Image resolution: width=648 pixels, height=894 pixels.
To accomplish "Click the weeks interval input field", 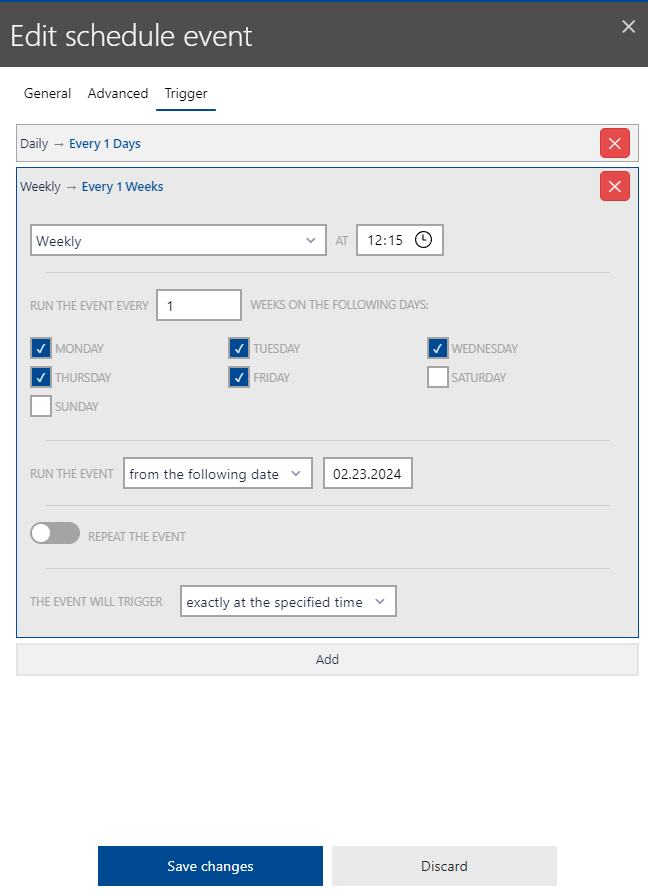I will click(199, 306).
